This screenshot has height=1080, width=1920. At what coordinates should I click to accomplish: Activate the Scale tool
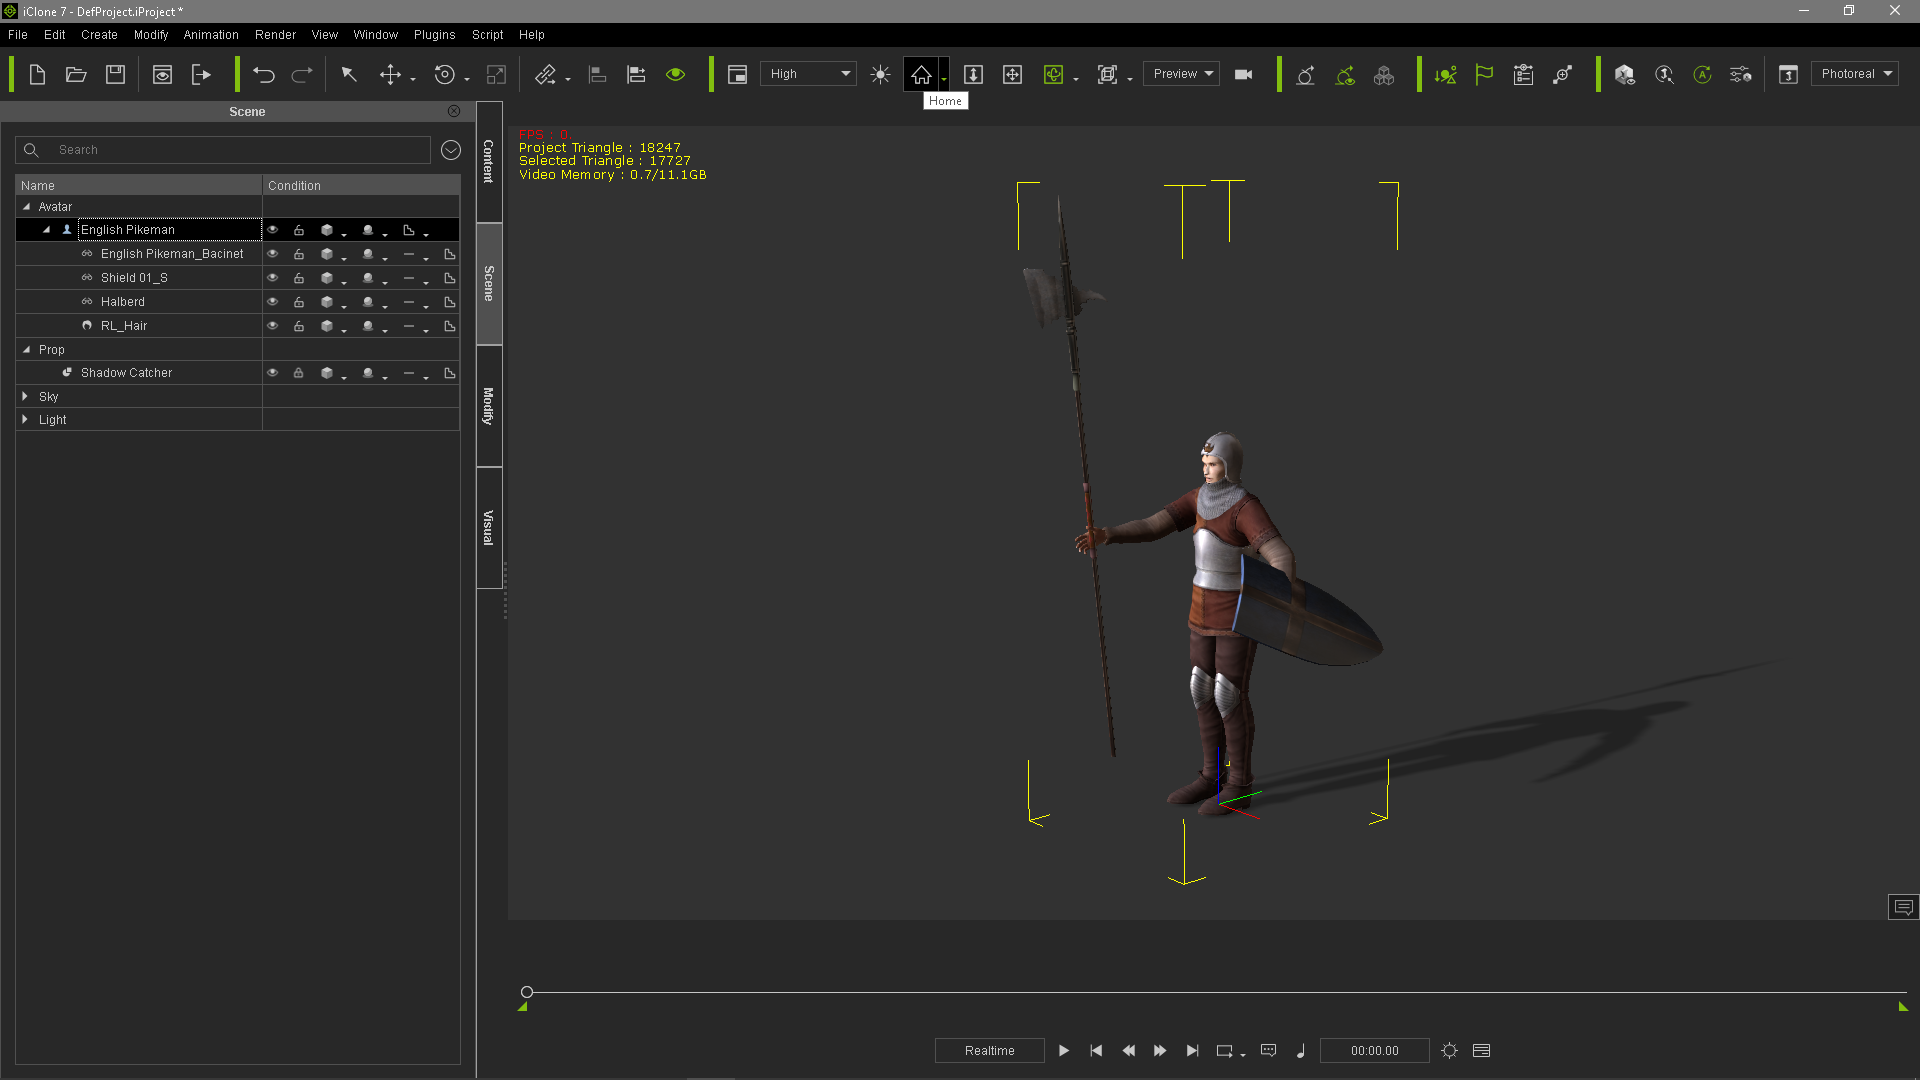click(496, 74)
